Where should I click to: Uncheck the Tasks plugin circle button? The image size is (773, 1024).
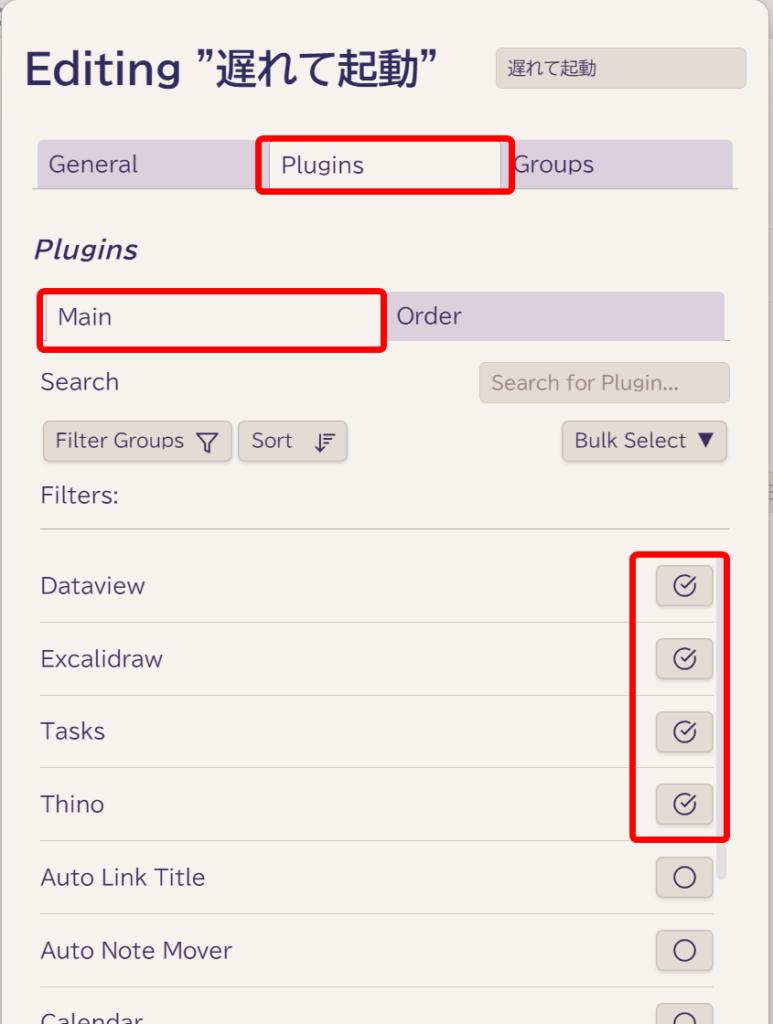click(x=684, y=731)
